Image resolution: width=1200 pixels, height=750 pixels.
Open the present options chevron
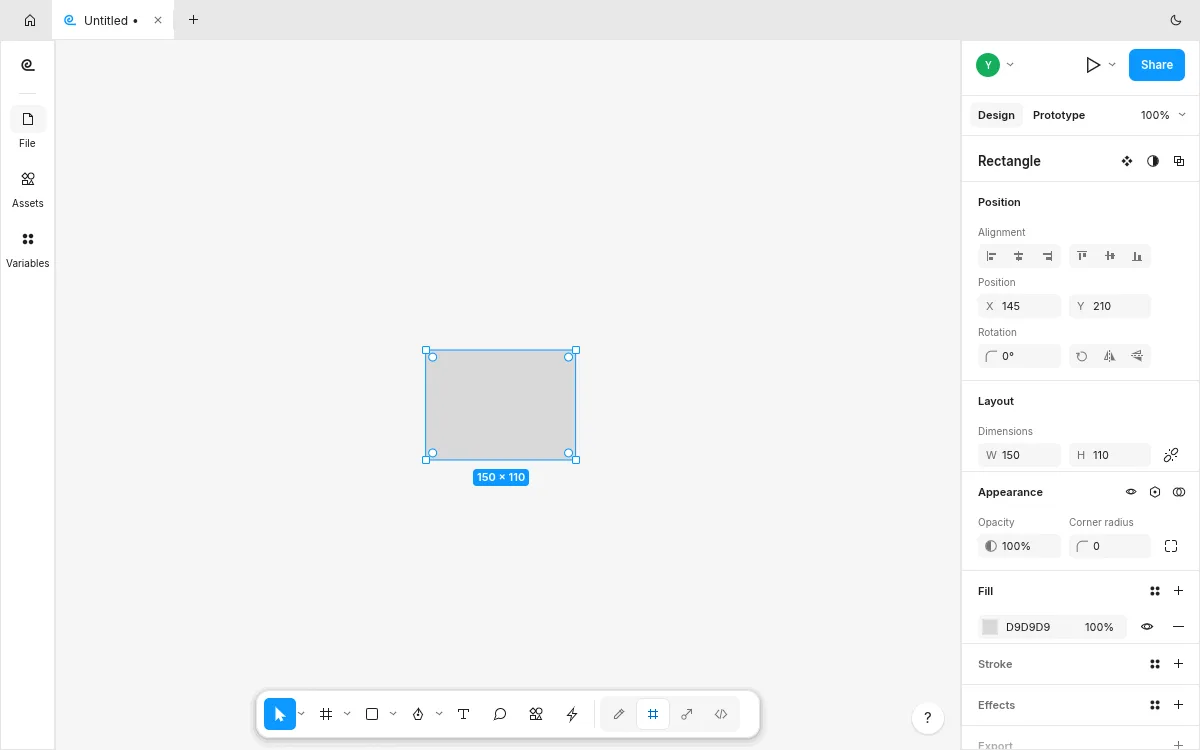pos(1112,65)
